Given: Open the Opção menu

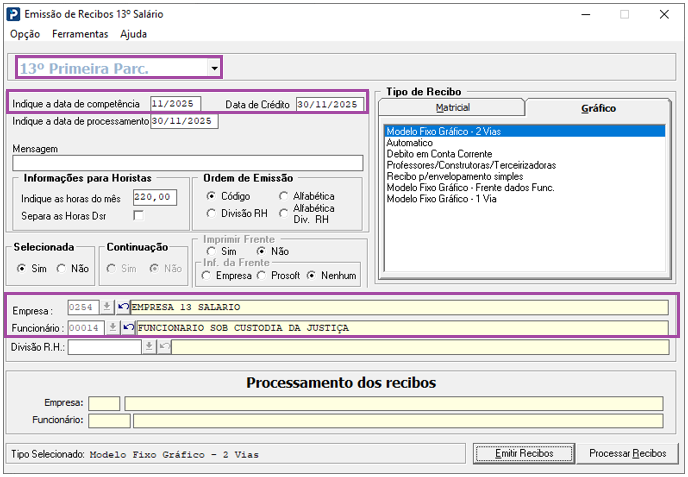Looking at the screenshot, I should 25,34.
